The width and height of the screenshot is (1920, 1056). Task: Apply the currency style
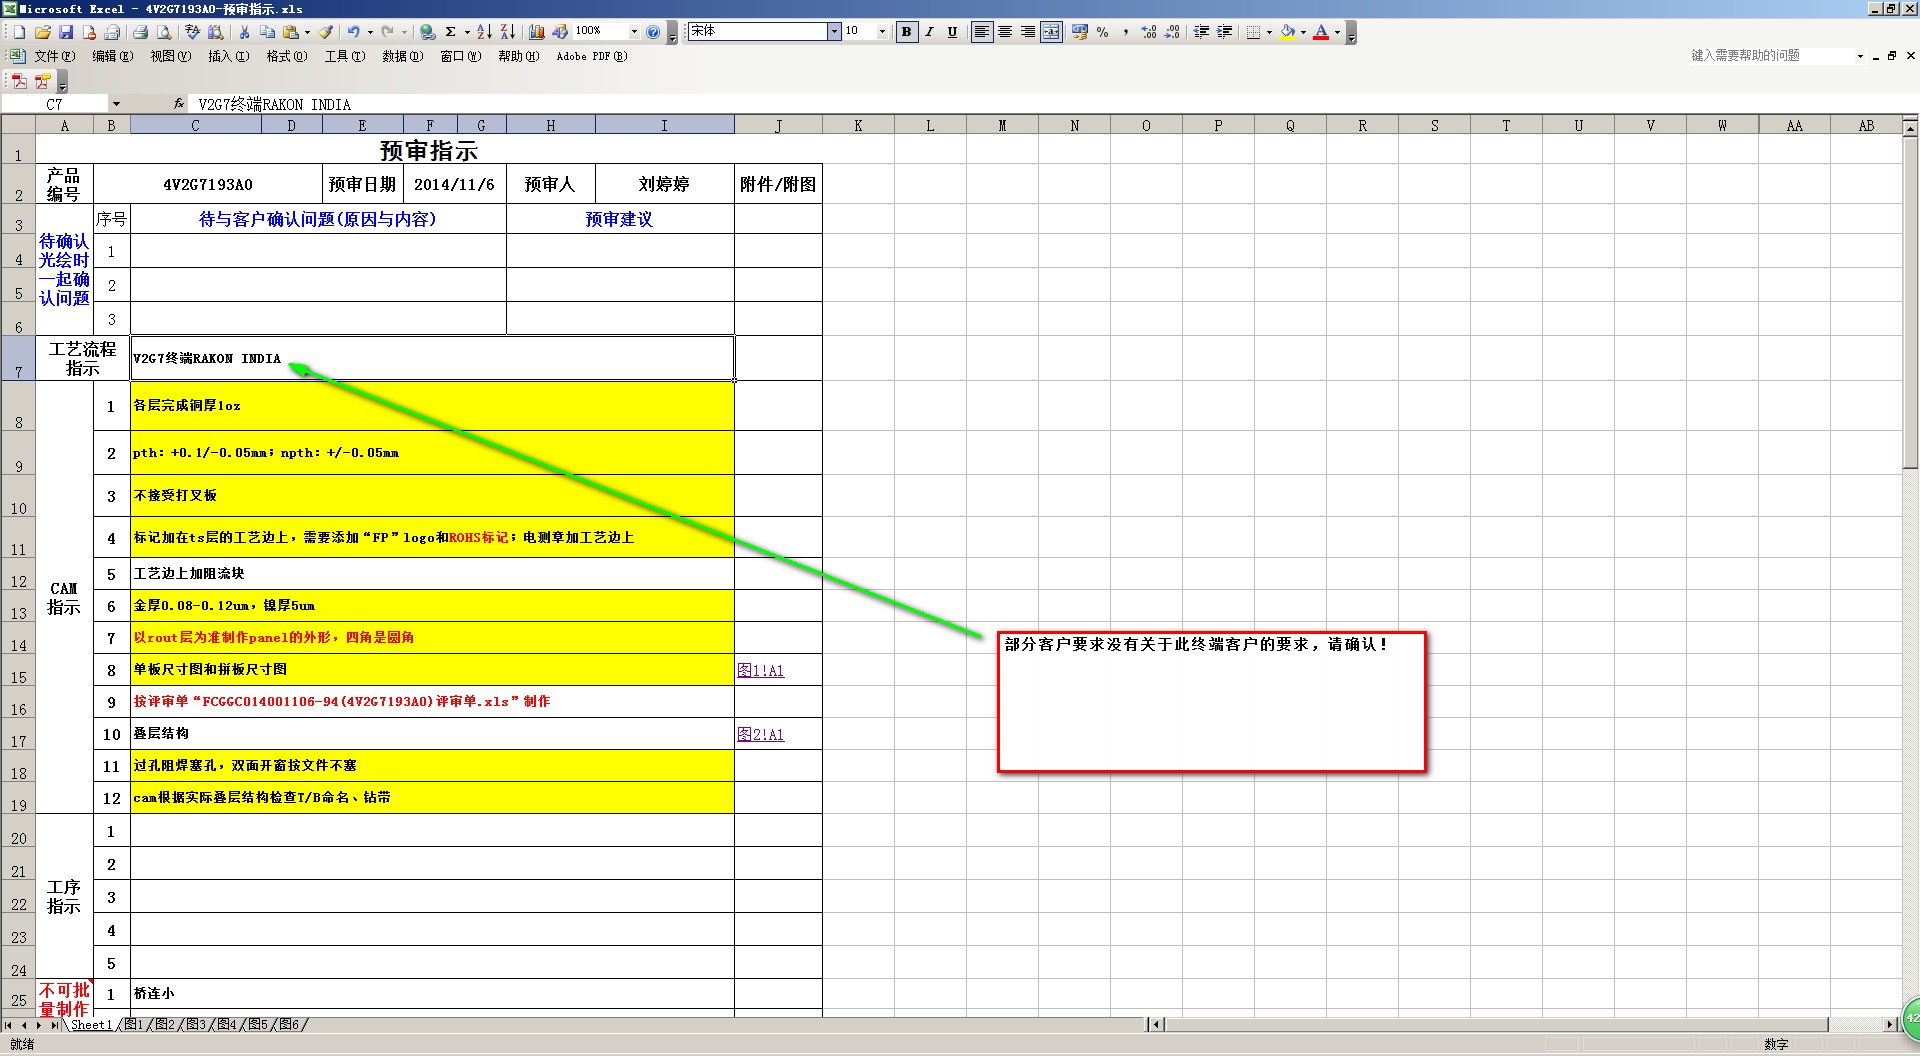[x=1079, y=32]
